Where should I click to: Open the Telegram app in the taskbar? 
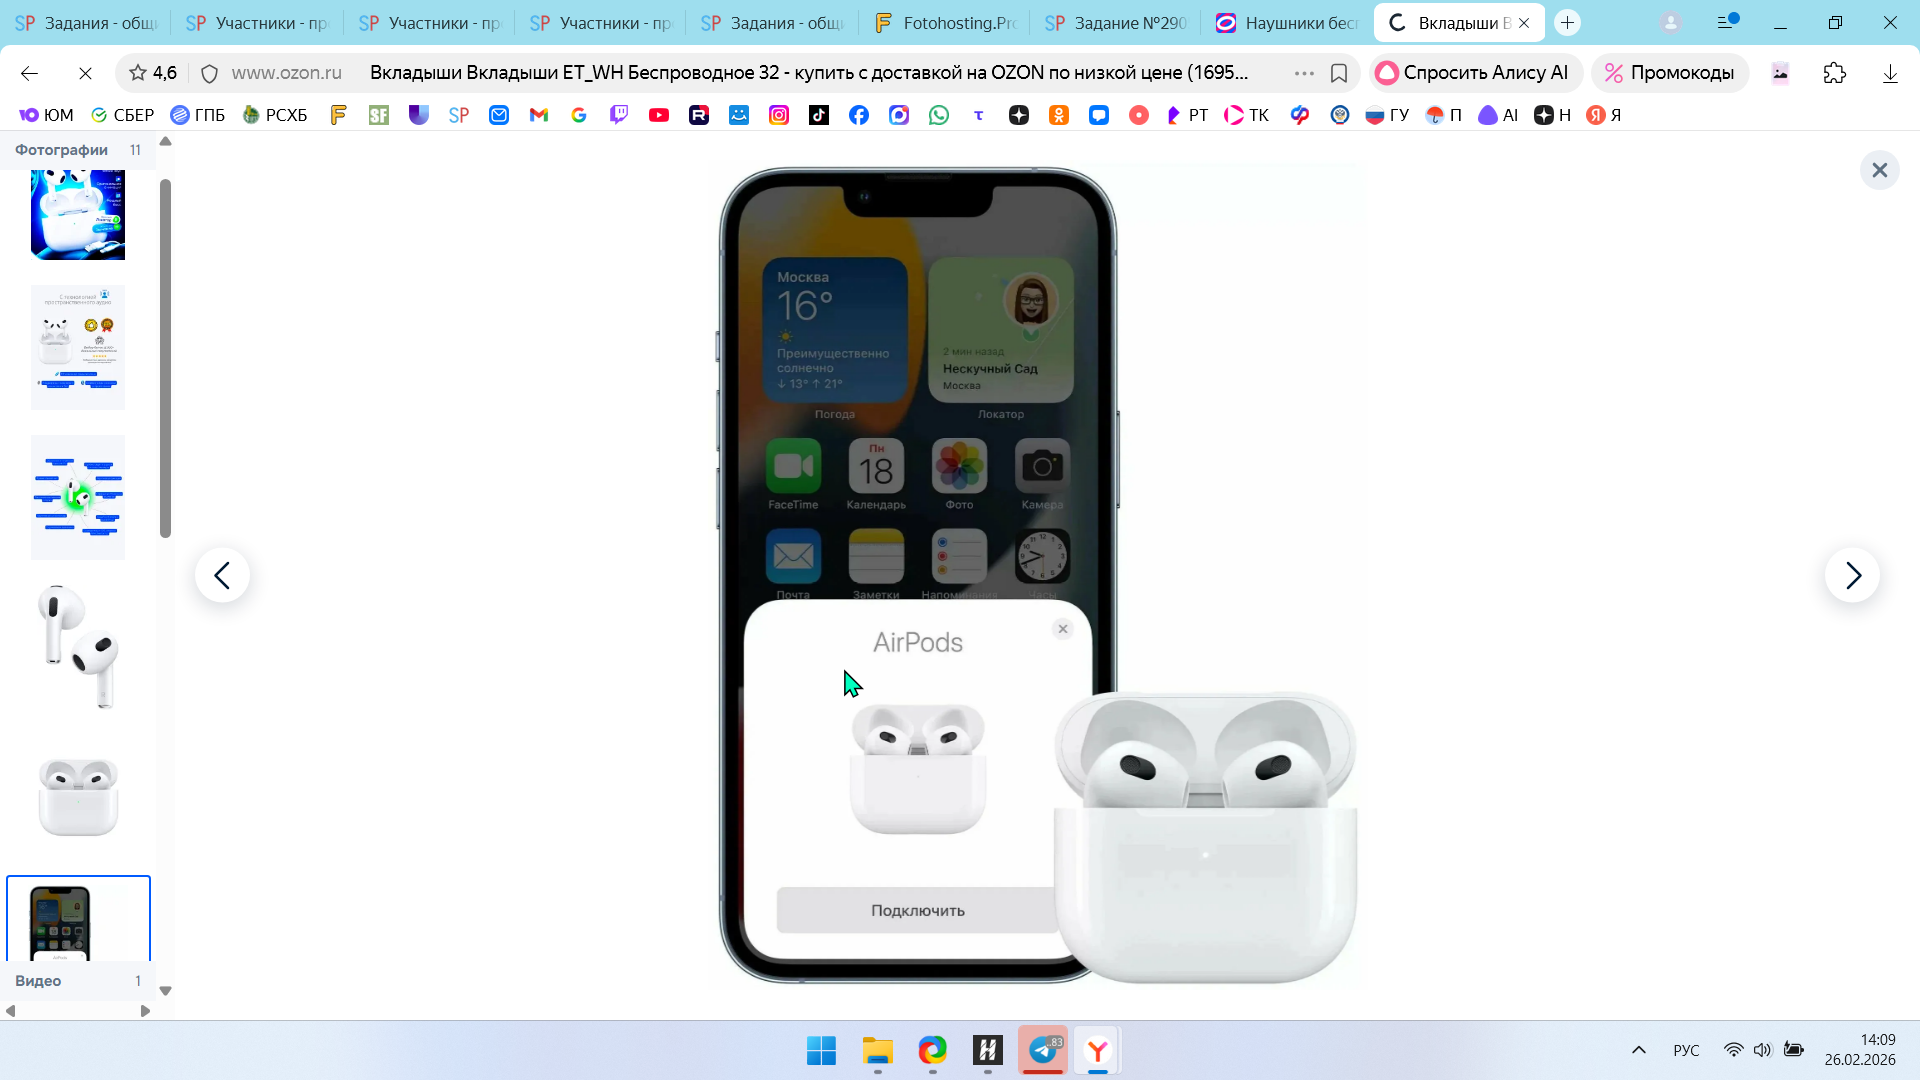pos(1043,1050)
